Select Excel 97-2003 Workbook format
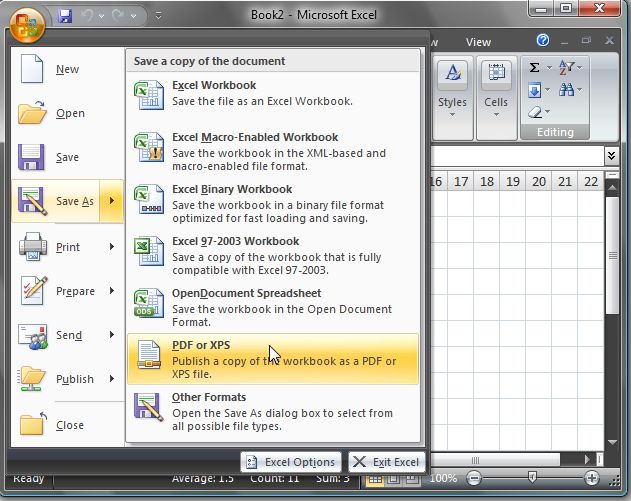Screen dimensions: 631x501 click(x=273, y=255)
